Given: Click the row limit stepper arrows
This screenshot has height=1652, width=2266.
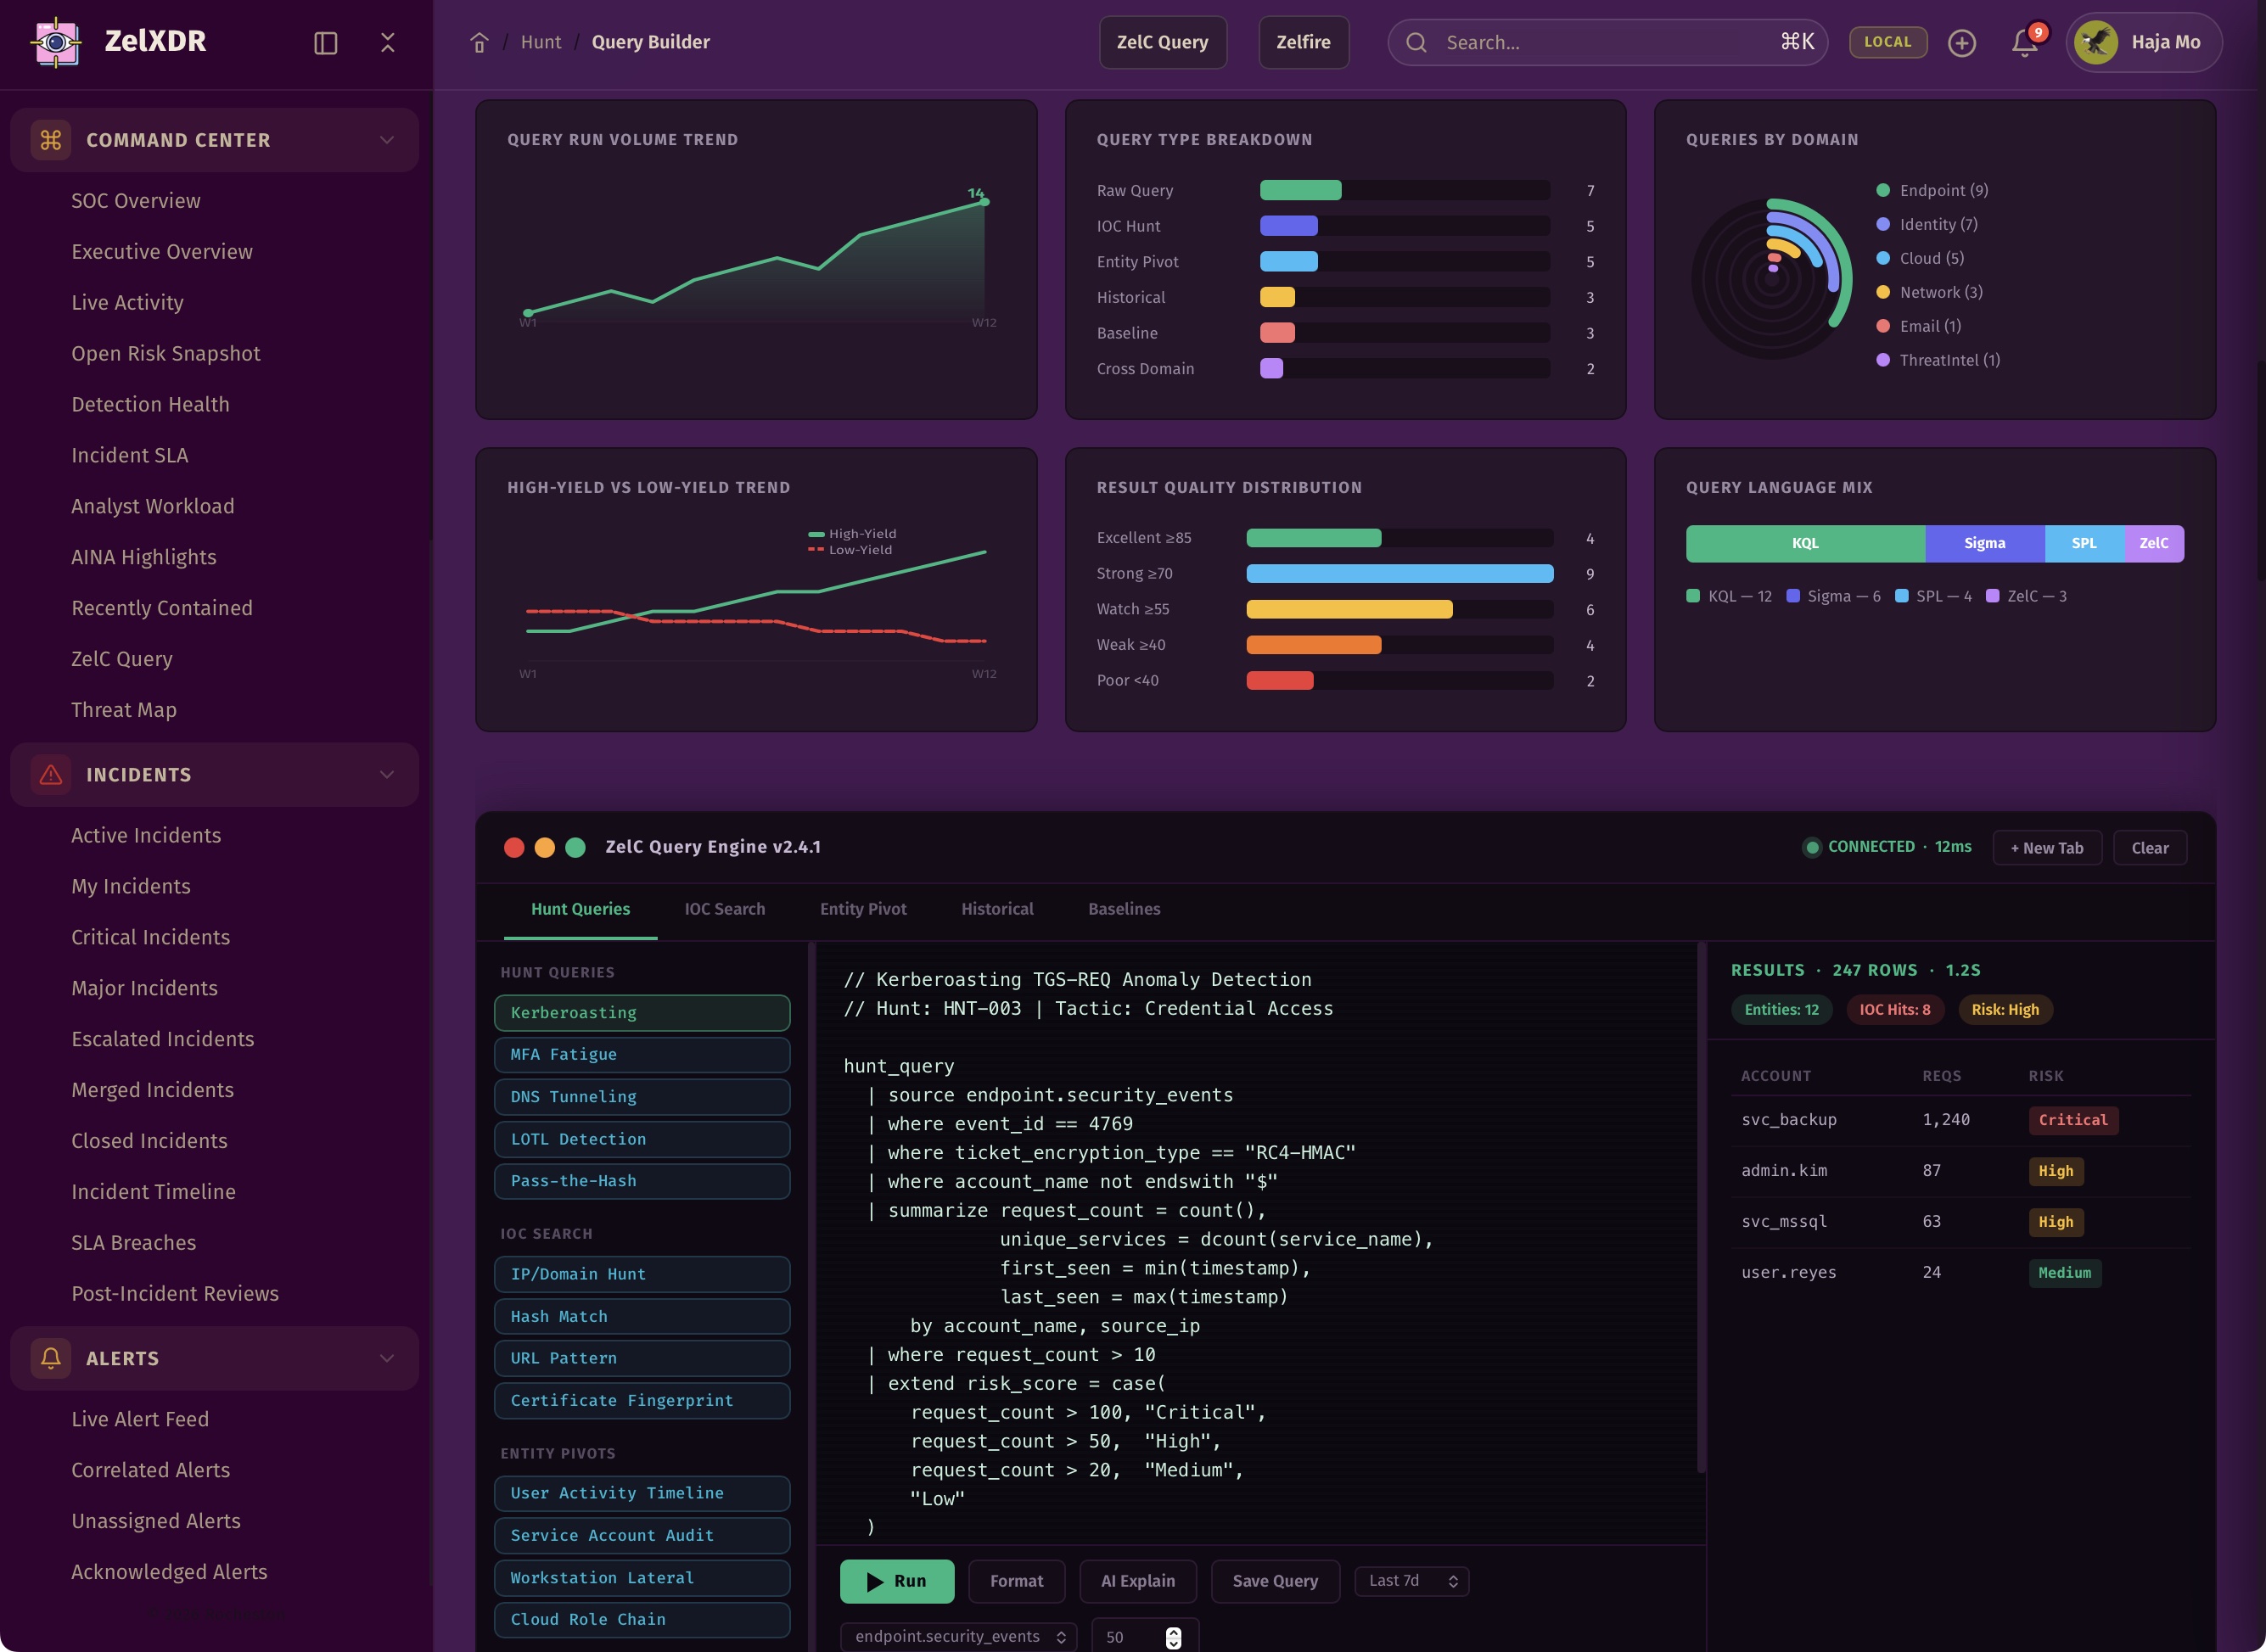Looking at the screenshot, I should (x=1173, y=1637).
